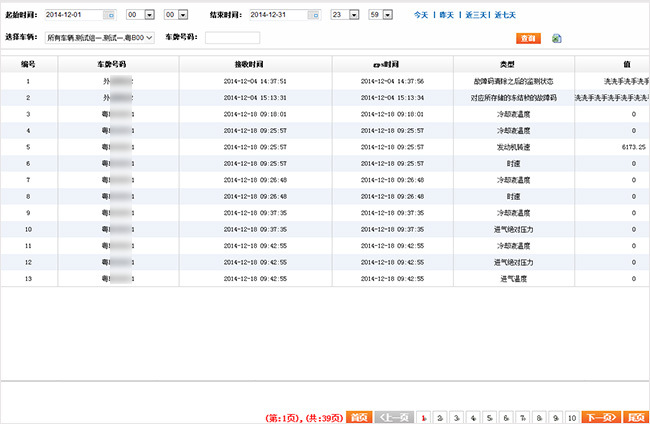Go to page 10 in pagination
650x424 pixels.
[572, 418]
